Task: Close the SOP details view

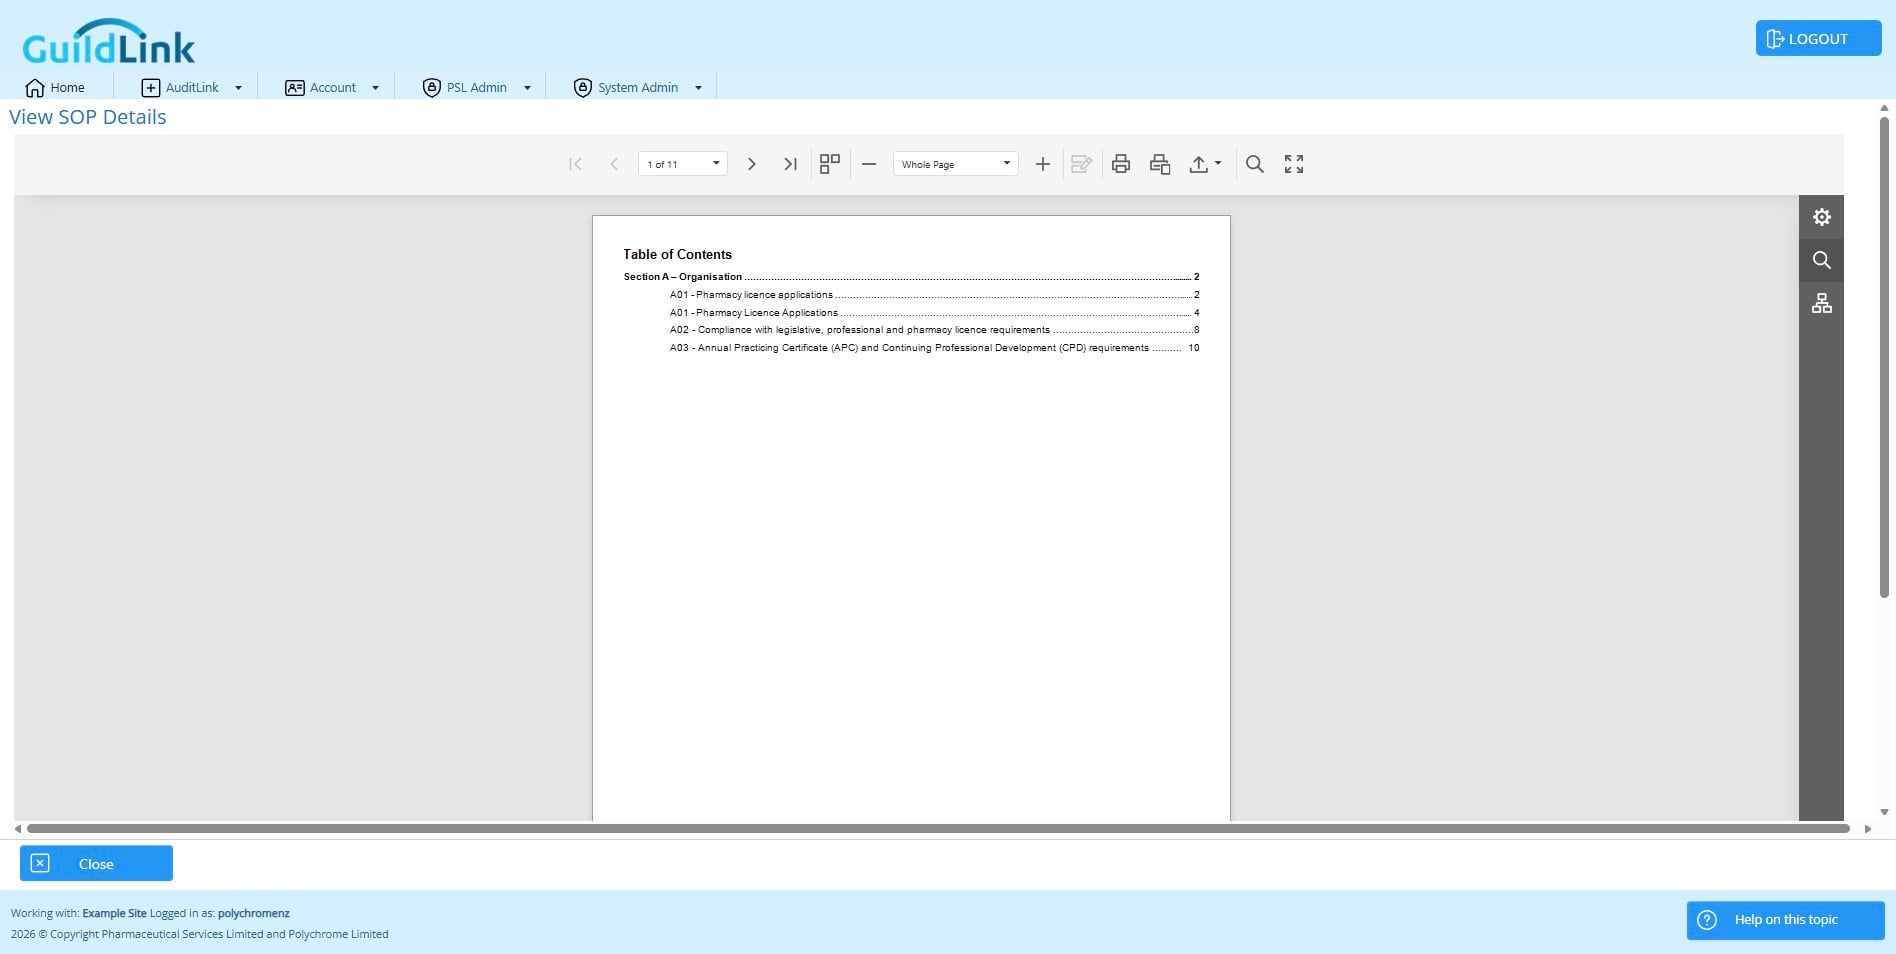Action: [x=96, y=863]
